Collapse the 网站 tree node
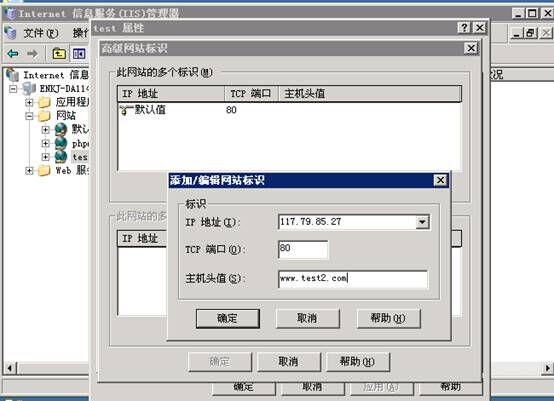This screenshot has width=554, height=401. 29,116
